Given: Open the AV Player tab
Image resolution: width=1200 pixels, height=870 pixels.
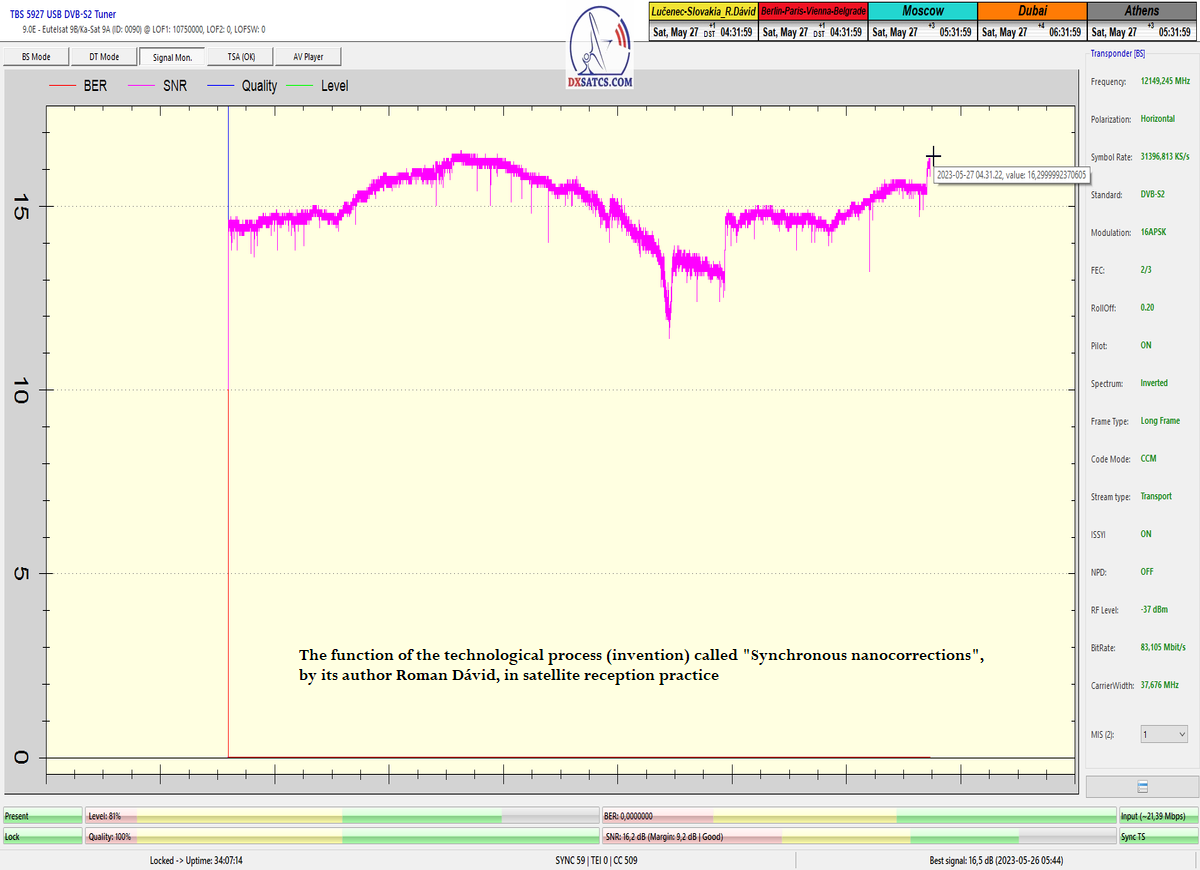Looking at the screenshot, I should point(309,57).
